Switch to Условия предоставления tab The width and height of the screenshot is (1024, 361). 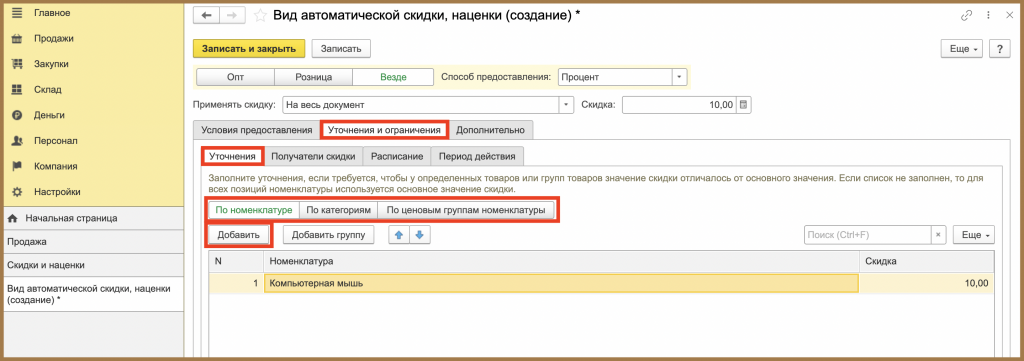pyautogui.click(x=257, y=130)
